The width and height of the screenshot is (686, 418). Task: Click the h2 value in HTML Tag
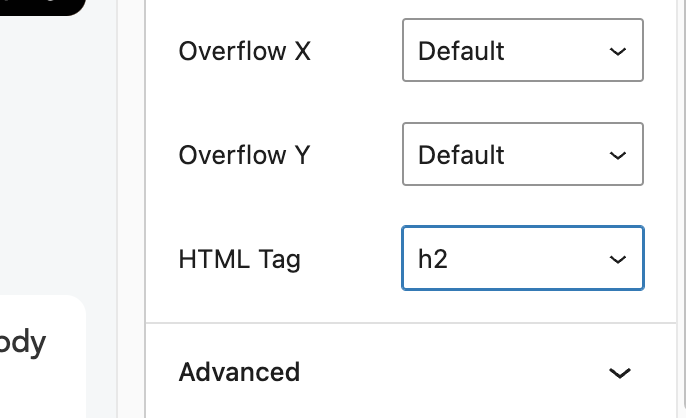(432, 260)
